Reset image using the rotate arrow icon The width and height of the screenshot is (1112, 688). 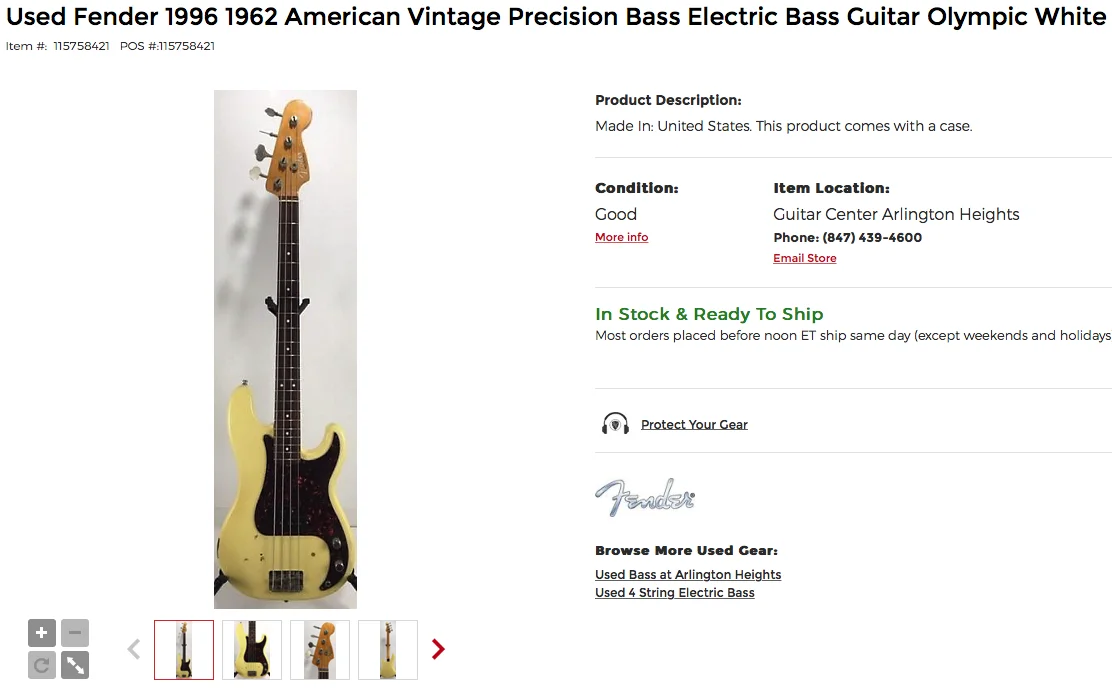click(x=42, y=665)
